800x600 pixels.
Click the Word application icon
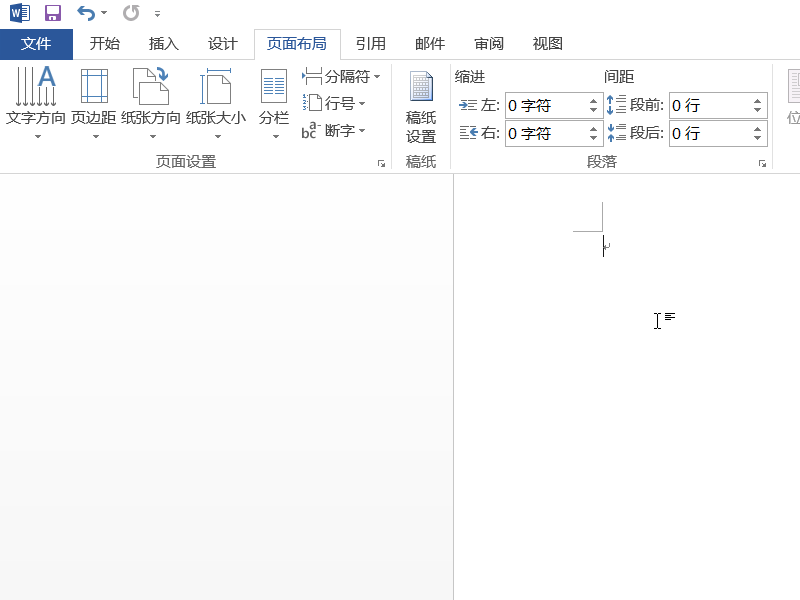click(20, 13)
